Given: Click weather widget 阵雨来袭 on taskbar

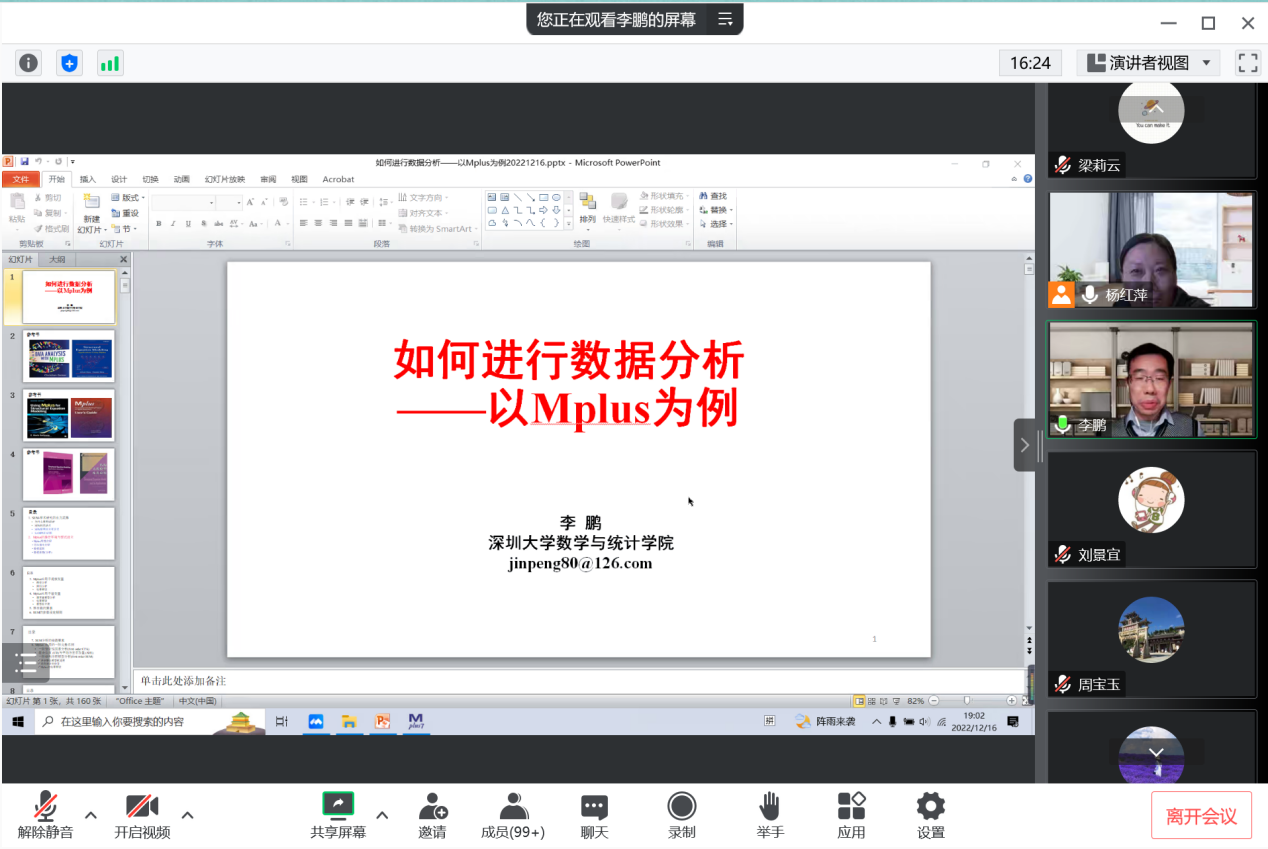Looking at the screenshot, I should click(826, 721).
